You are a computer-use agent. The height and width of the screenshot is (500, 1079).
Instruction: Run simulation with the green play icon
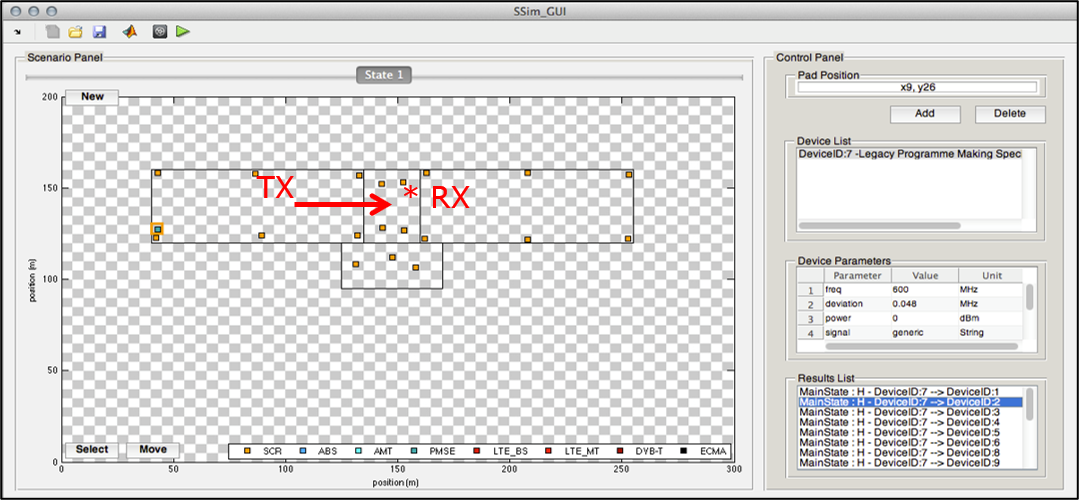[183, 32]
